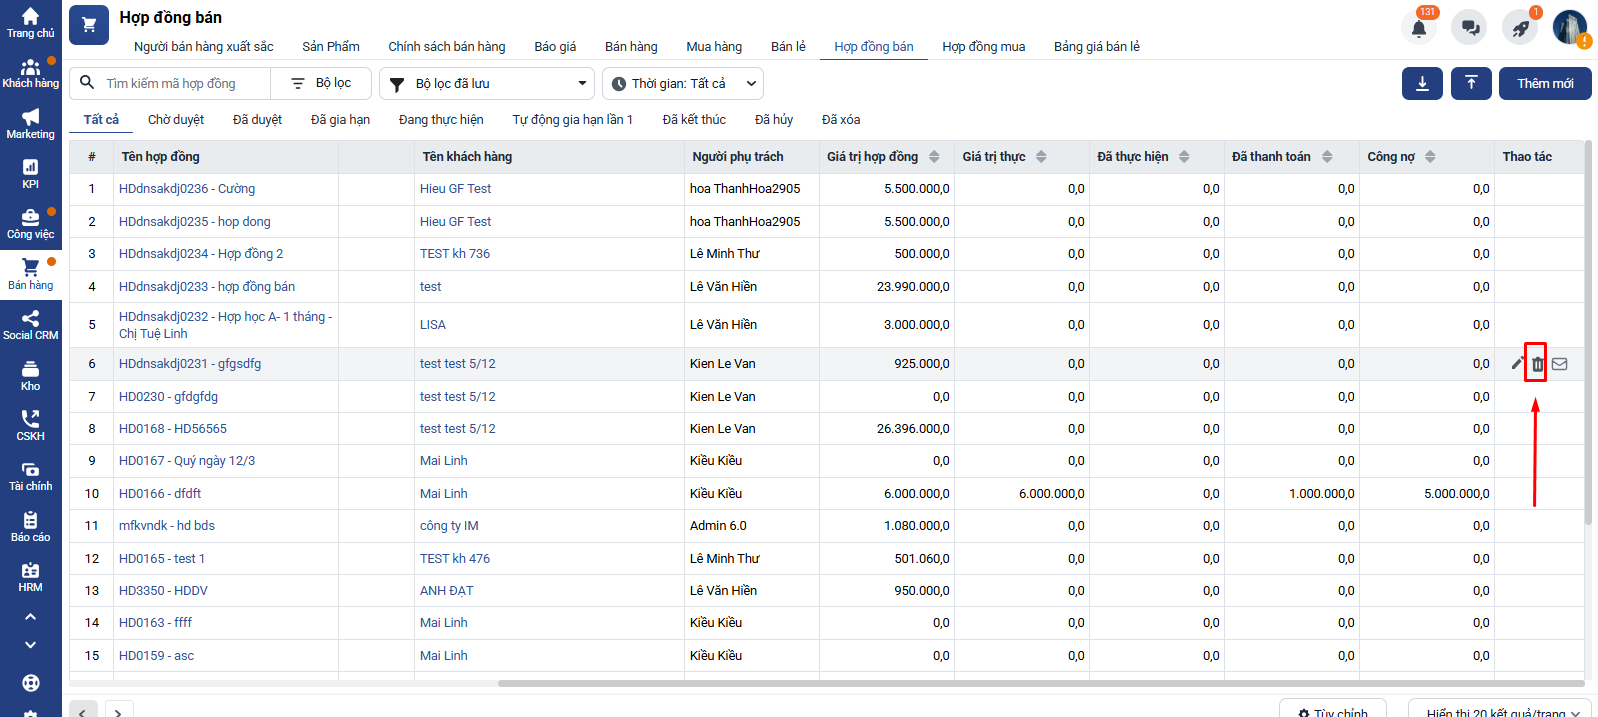This screenshot has height=717, width=1598.
Task: Collapse sidebar with the up chevron
Action: click(31, 617)
